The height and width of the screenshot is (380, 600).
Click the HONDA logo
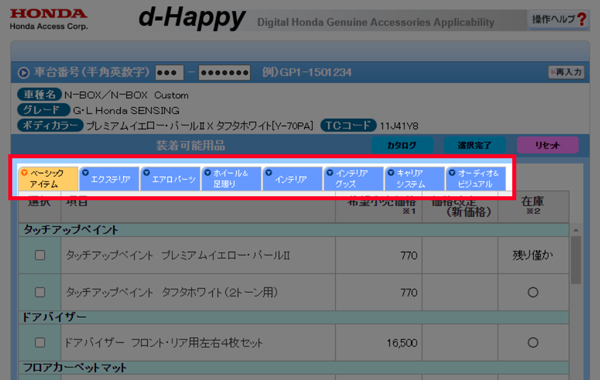click(49, 14)
